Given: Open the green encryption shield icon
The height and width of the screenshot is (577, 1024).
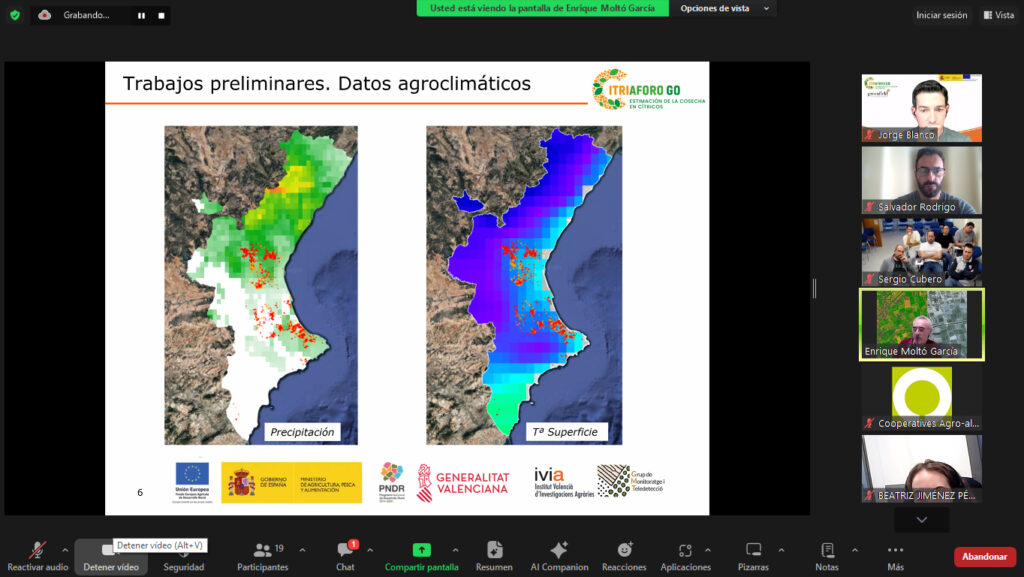Looking at the screenshot, I should point(15,14).
